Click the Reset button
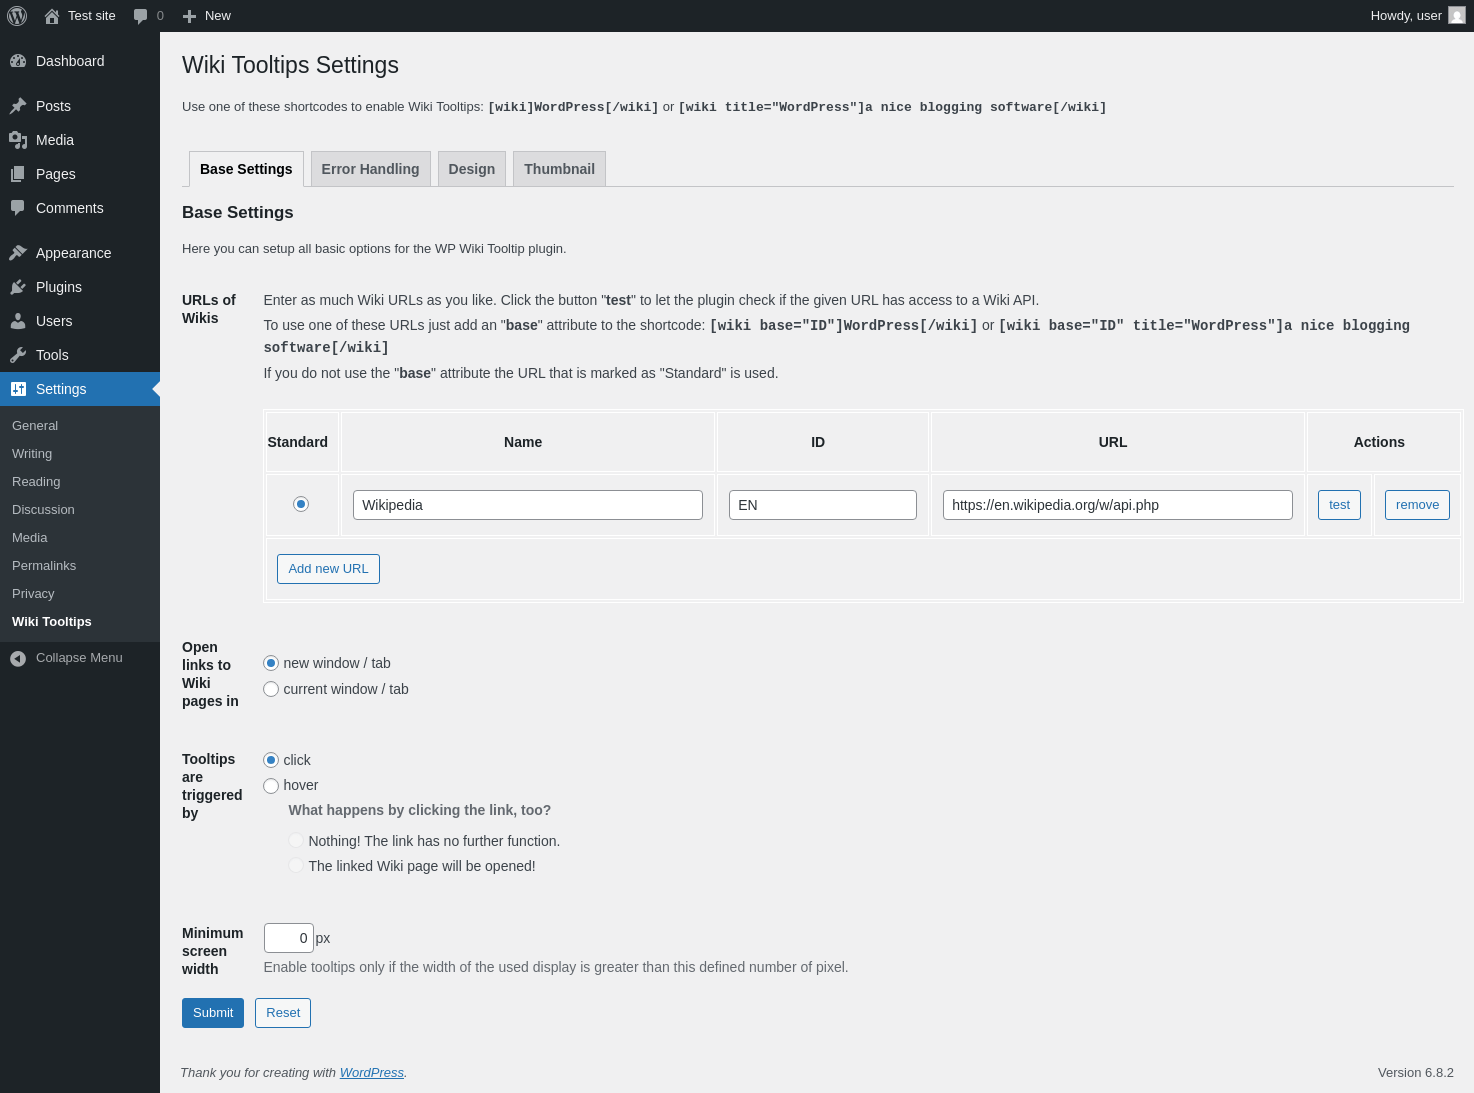This screenshot has height=1093, width=1474. point(283,1013)
